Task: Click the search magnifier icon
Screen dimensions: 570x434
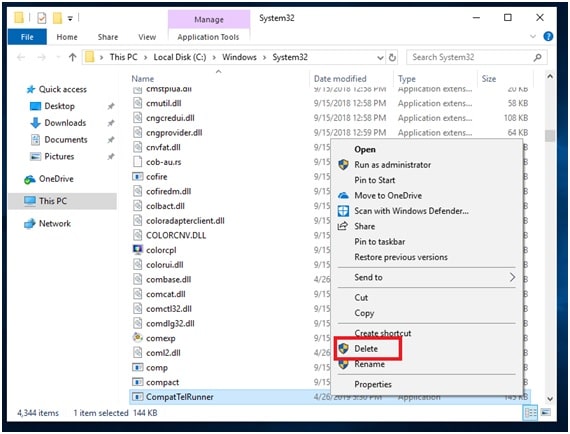Action: (538, 57)
